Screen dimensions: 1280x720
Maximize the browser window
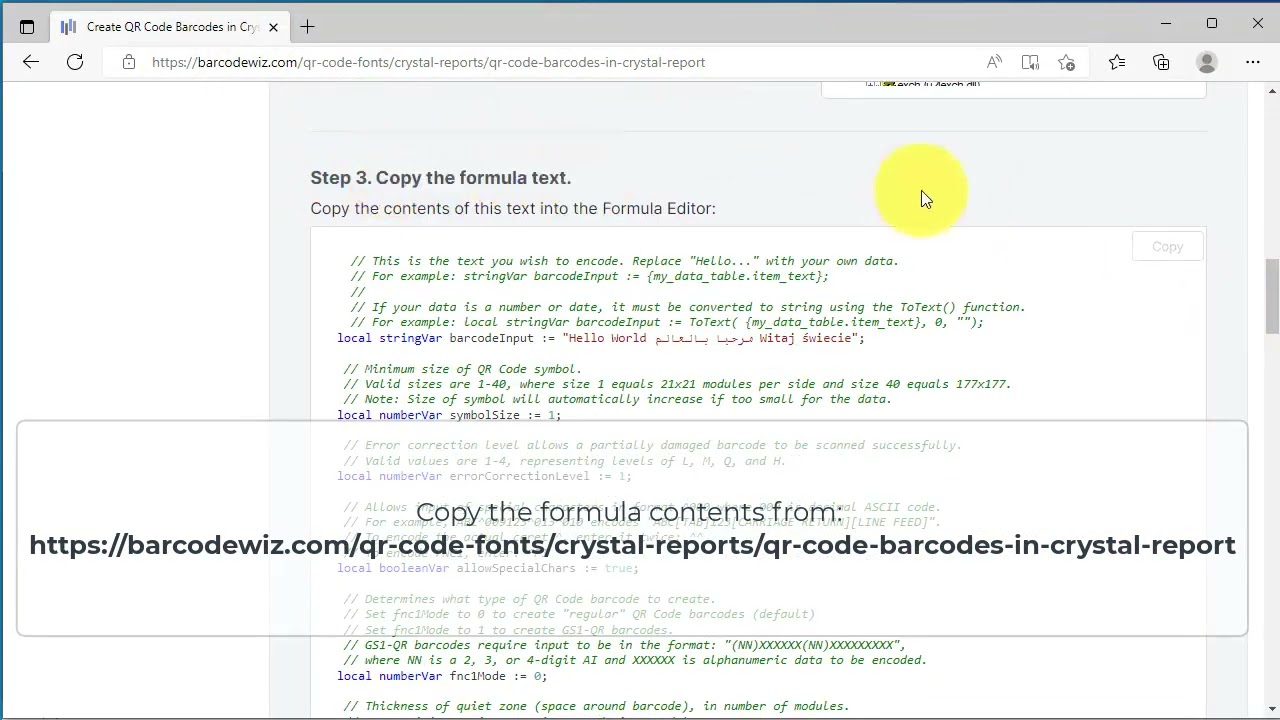click(1212, 23)
